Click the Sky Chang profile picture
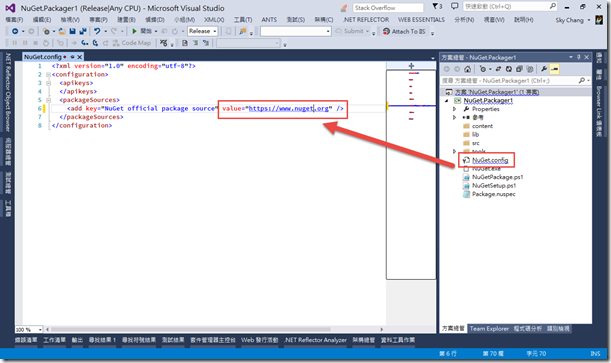The width and height of the screenshot is (611, 363). tap(599, 20)
